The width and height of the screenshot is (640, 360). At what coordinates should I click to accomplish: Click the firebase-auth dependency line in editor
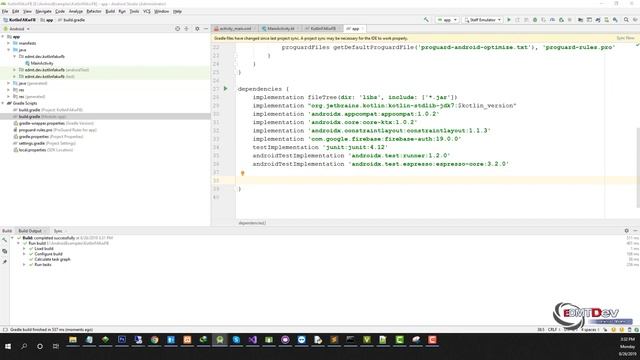click(357, 139)
